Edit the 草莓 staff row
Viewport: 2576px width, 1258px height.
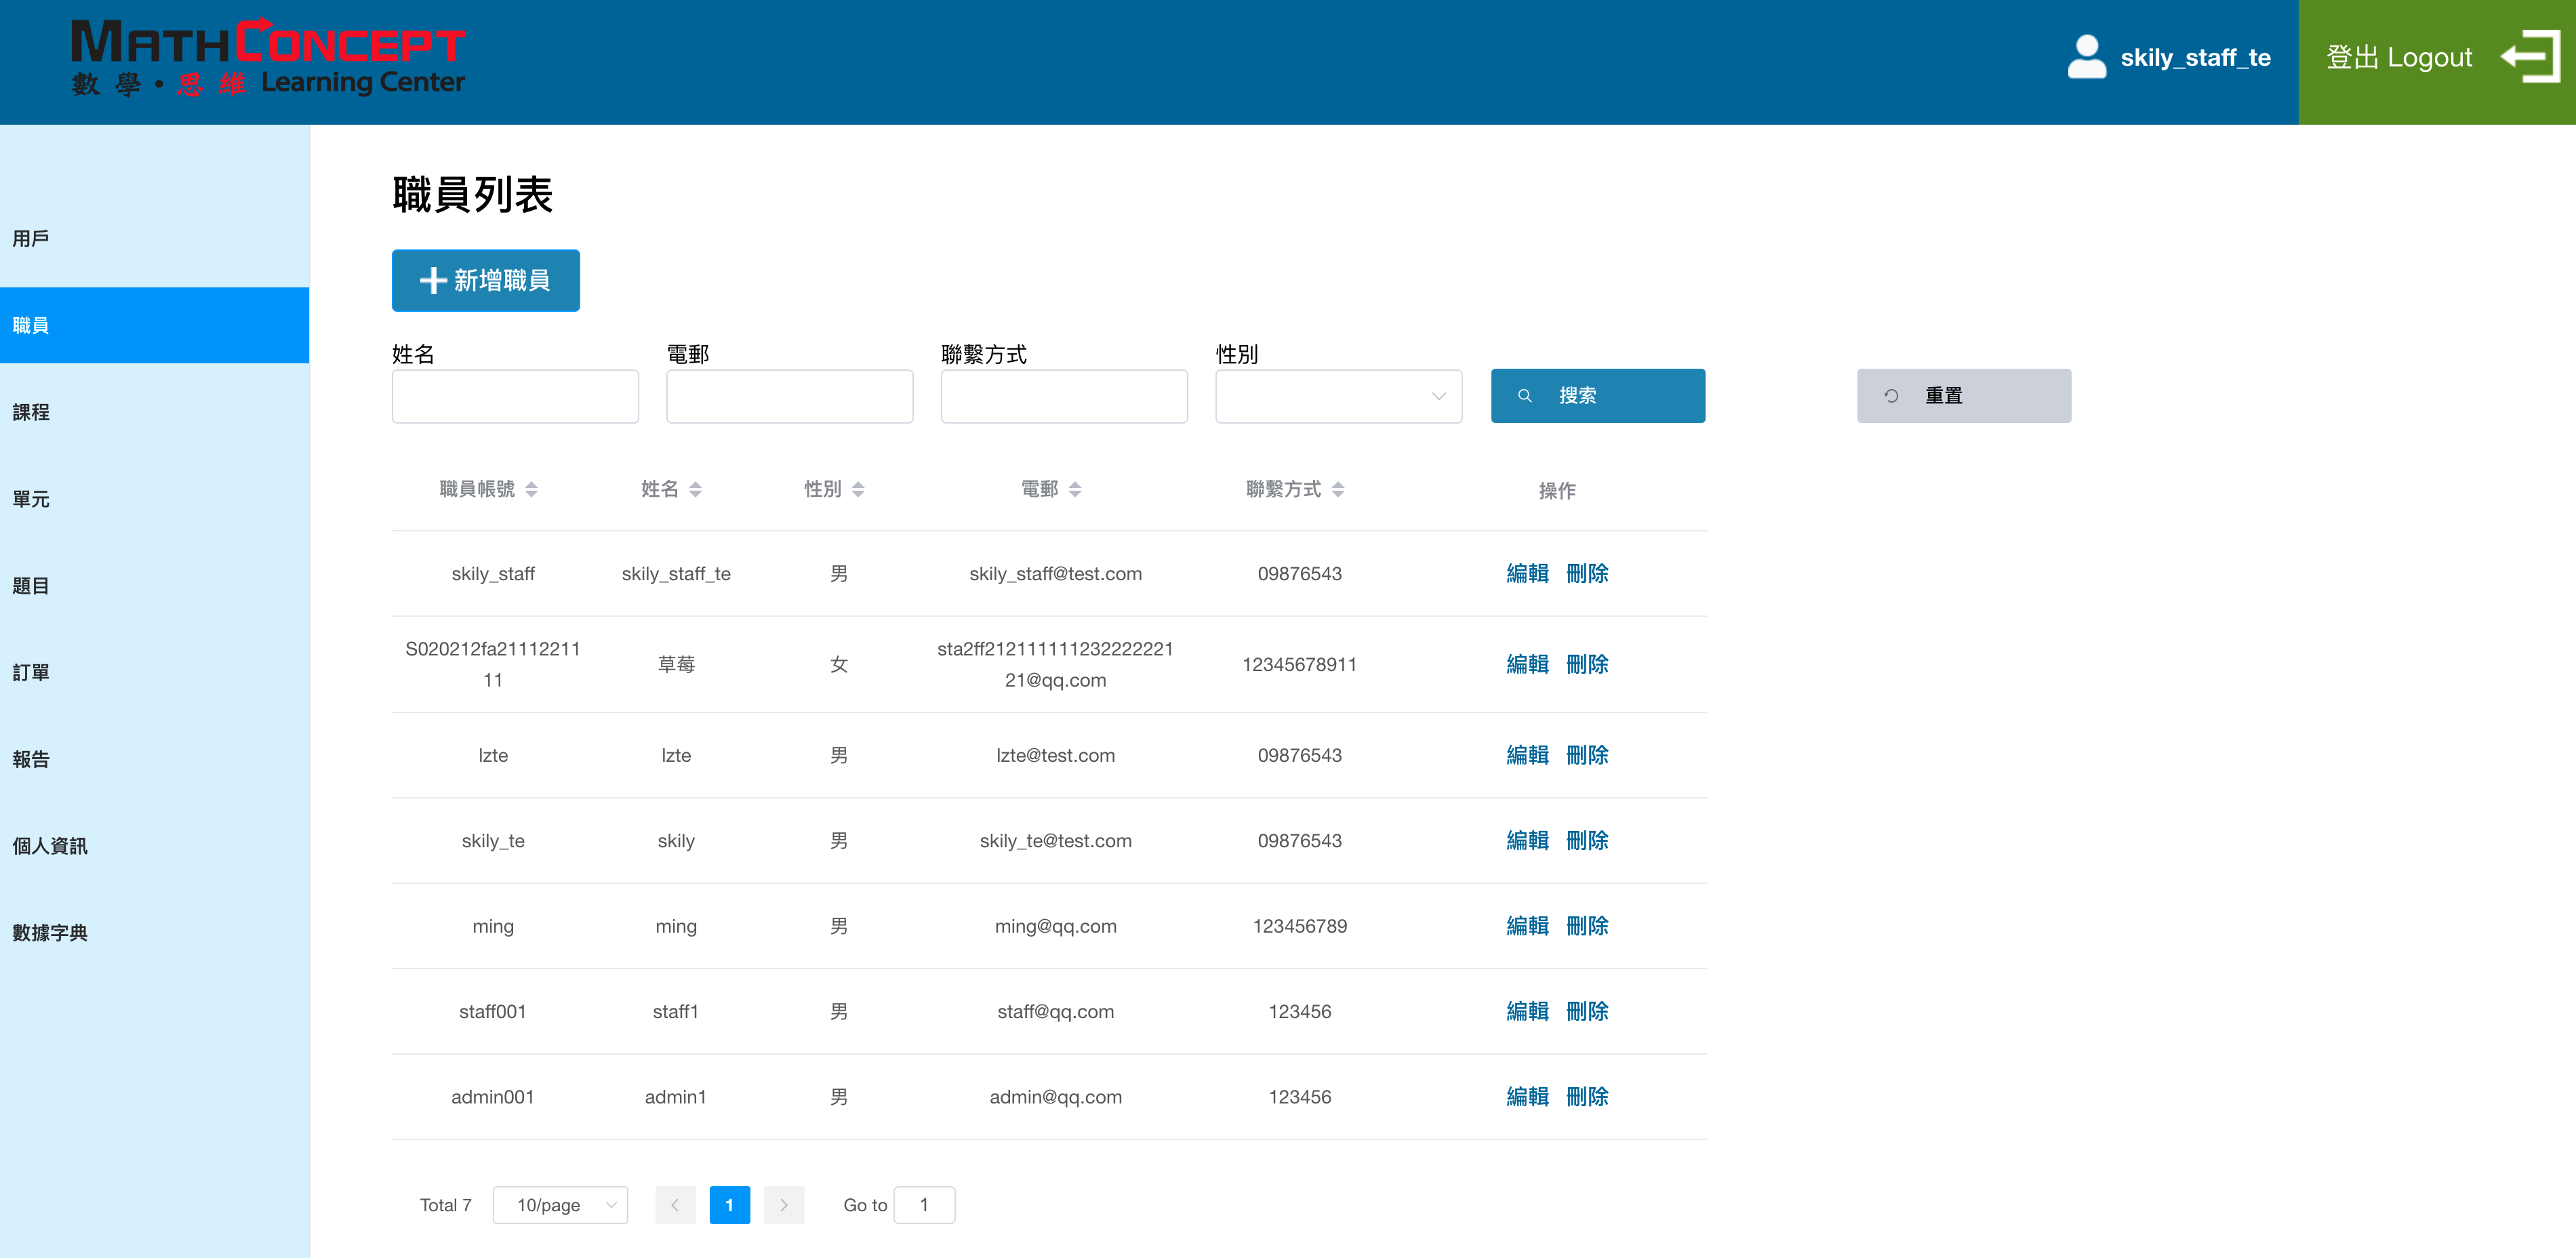coord(1527,664)
